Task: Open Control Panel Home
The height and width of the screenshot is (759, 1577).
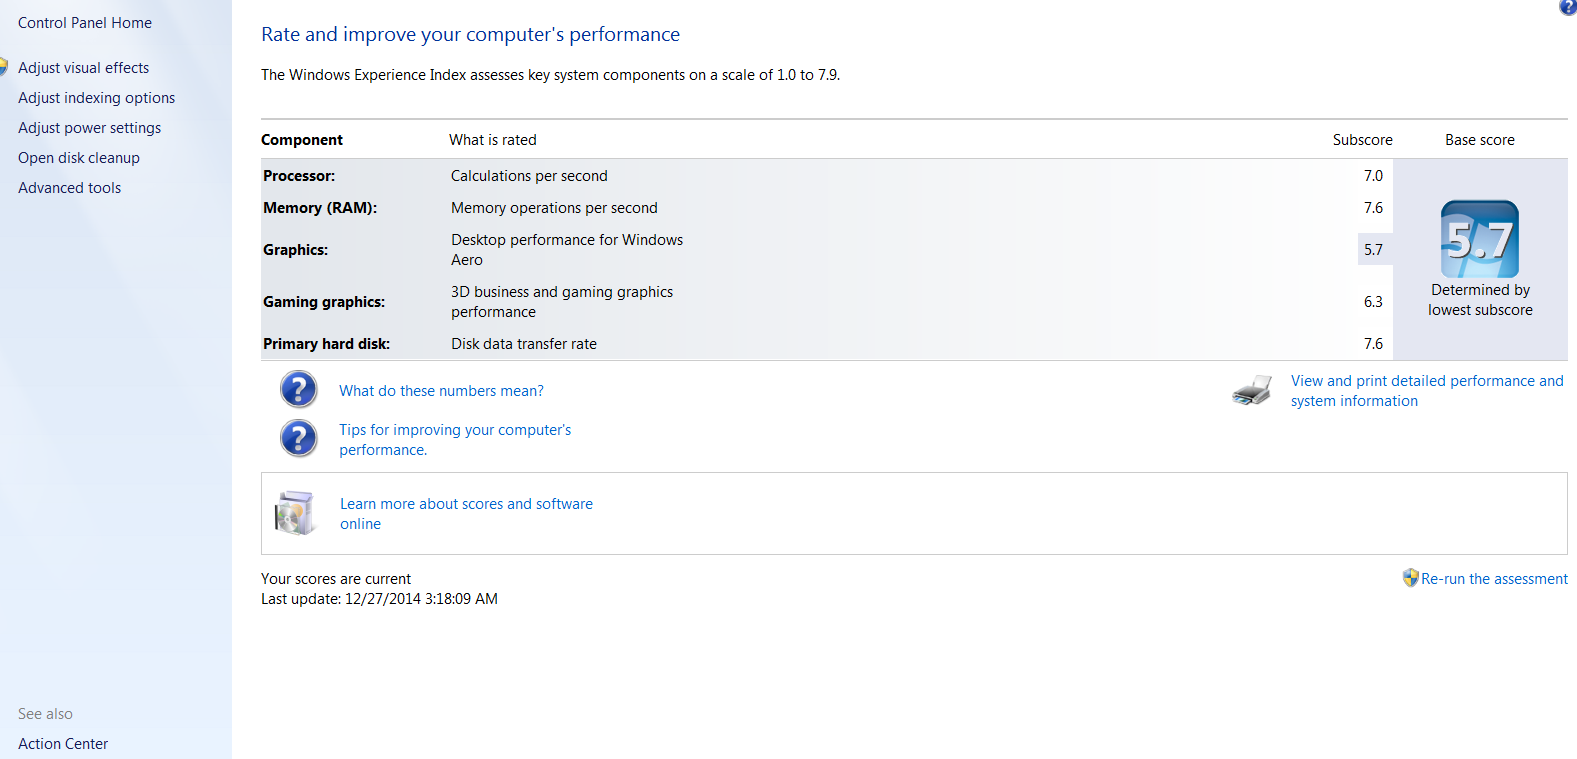Action: [85, 23]
